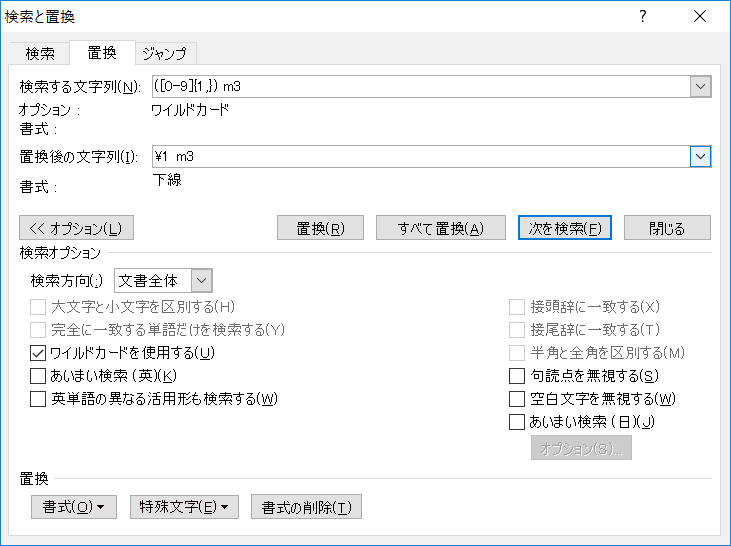
Task: Close the 検索と置換 dialog with X
Action: click(701, 16)
